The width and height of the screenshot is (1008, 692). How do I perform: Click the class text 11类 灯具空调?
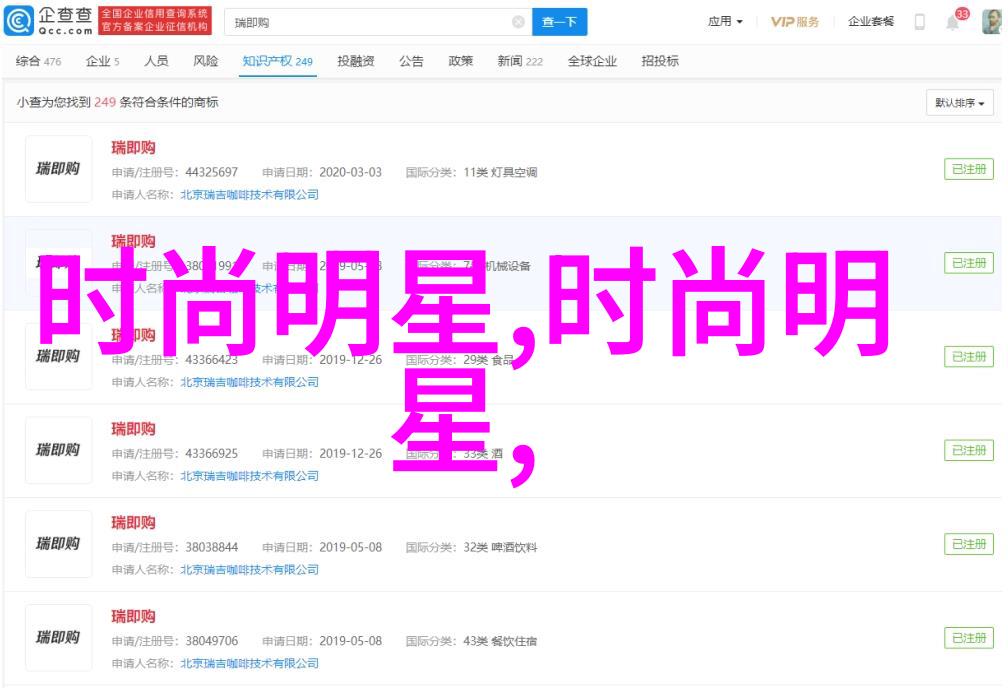(500, 172)
